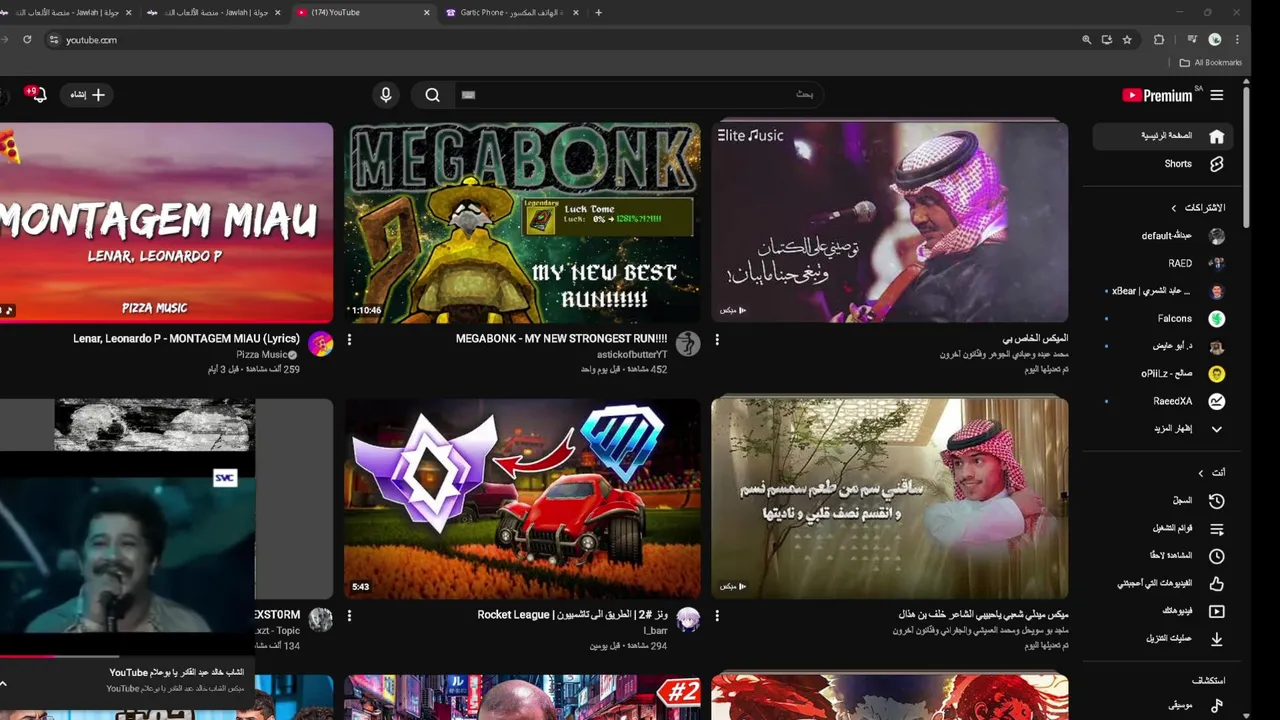Open Playlists (قوائم التشغيل) in sidebar
1280x720 pixels.
click(x=1162, y=528)
